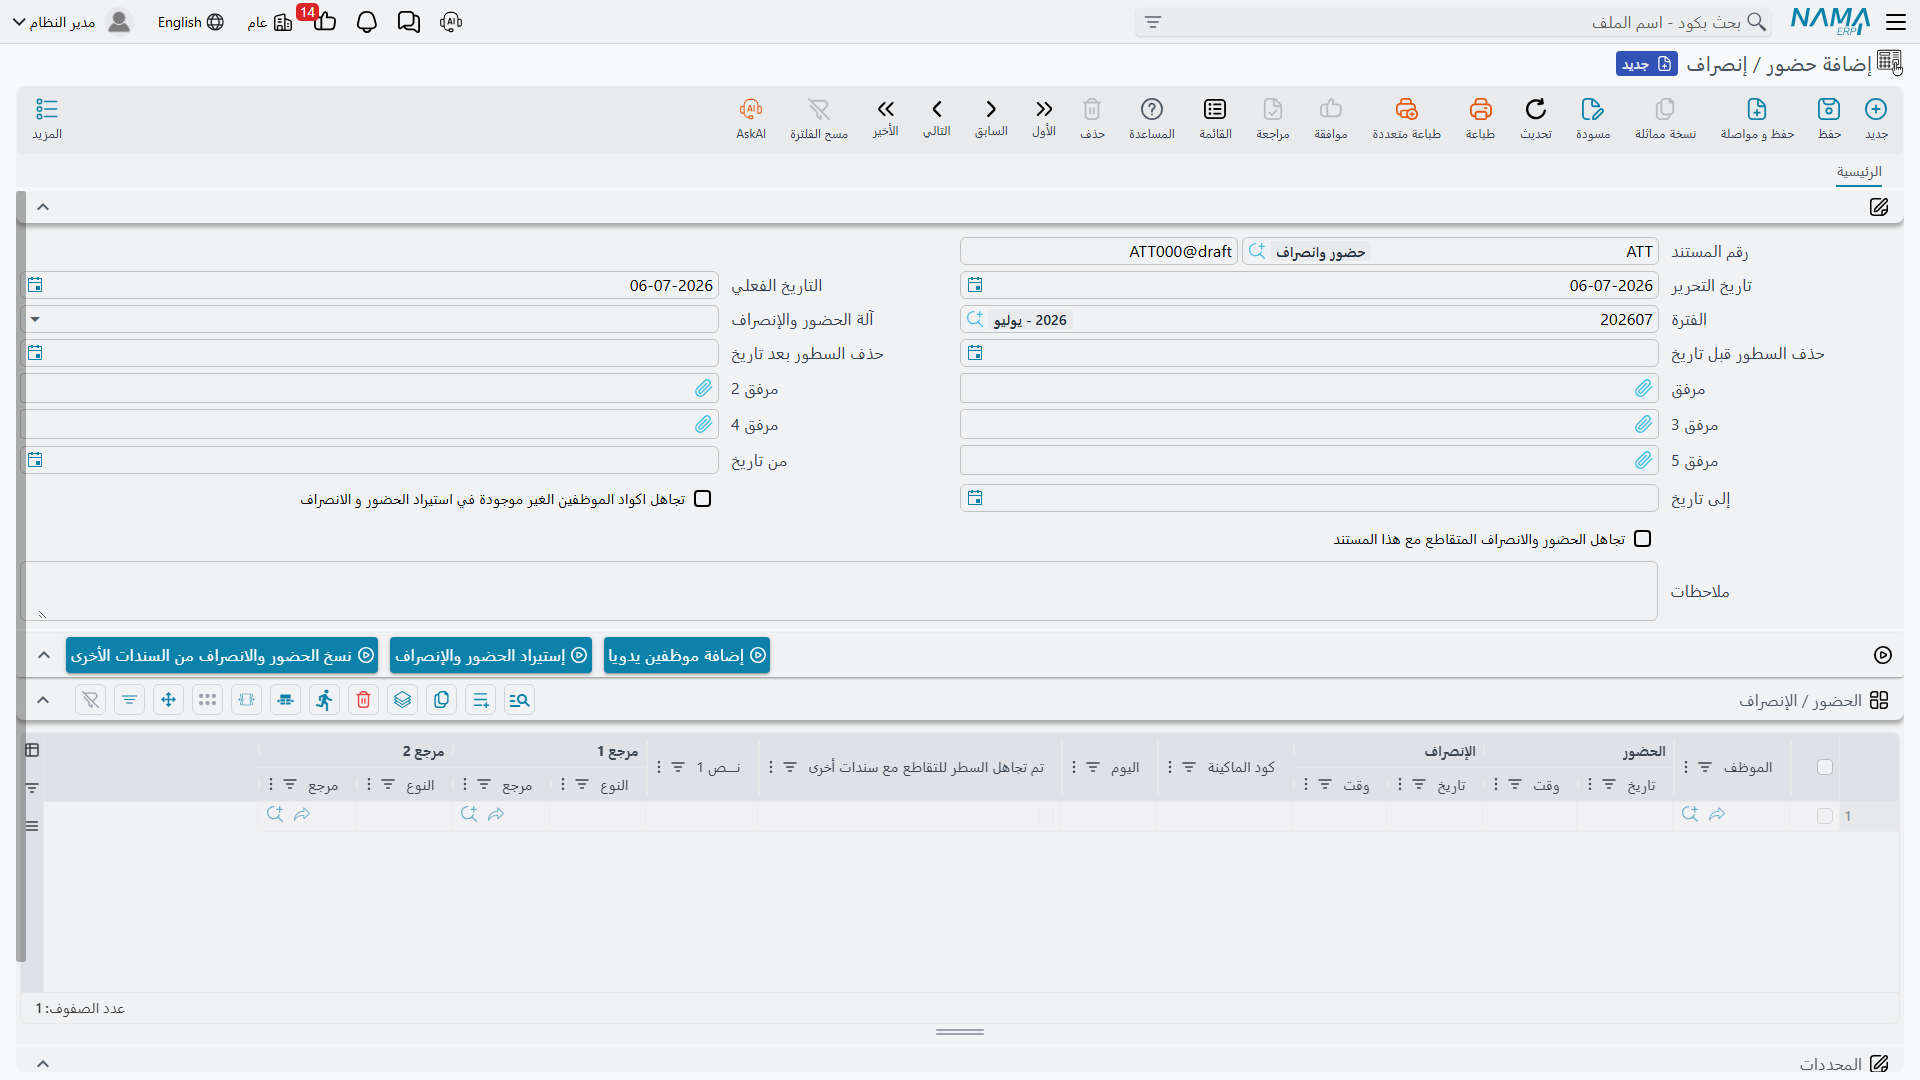Open the More (المزيد) menu icon
The image size is (1920, 1080).
[x=47, y=109]
